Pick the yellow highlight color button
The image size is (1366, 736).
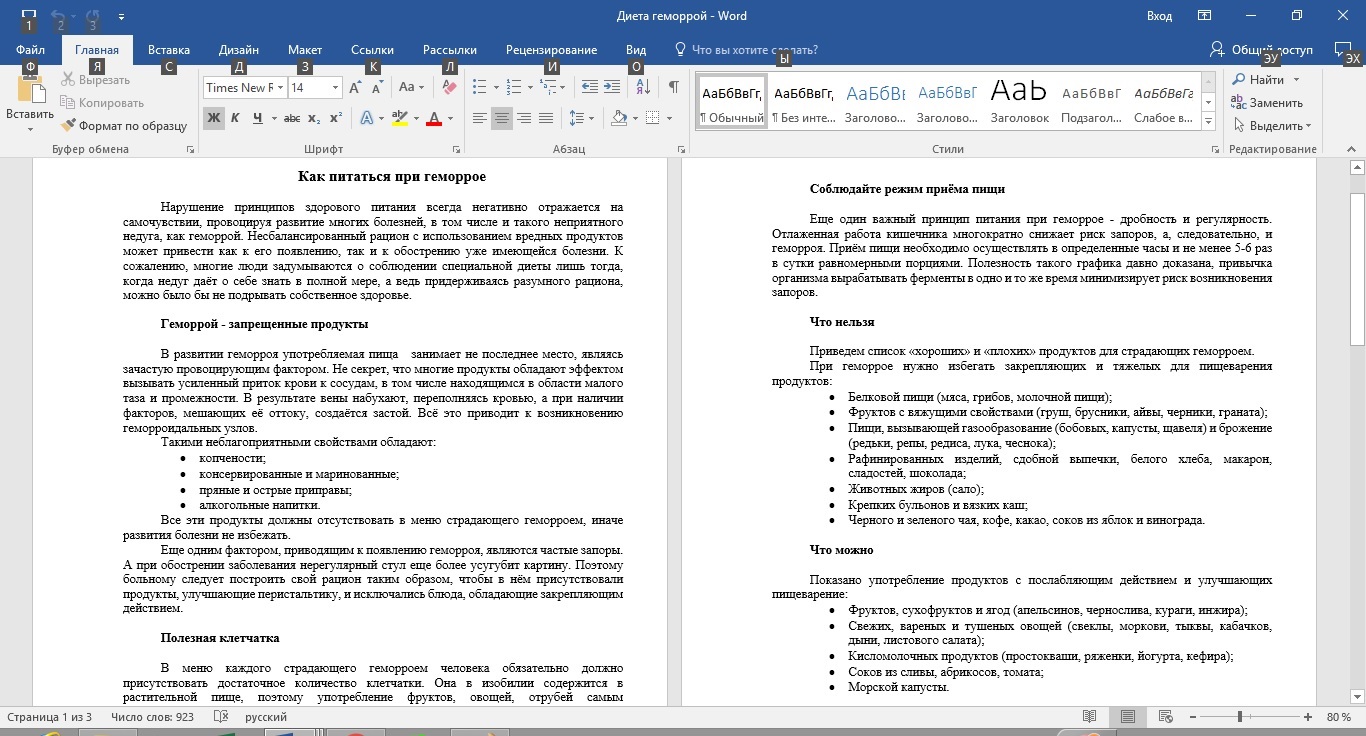[400, 118]
